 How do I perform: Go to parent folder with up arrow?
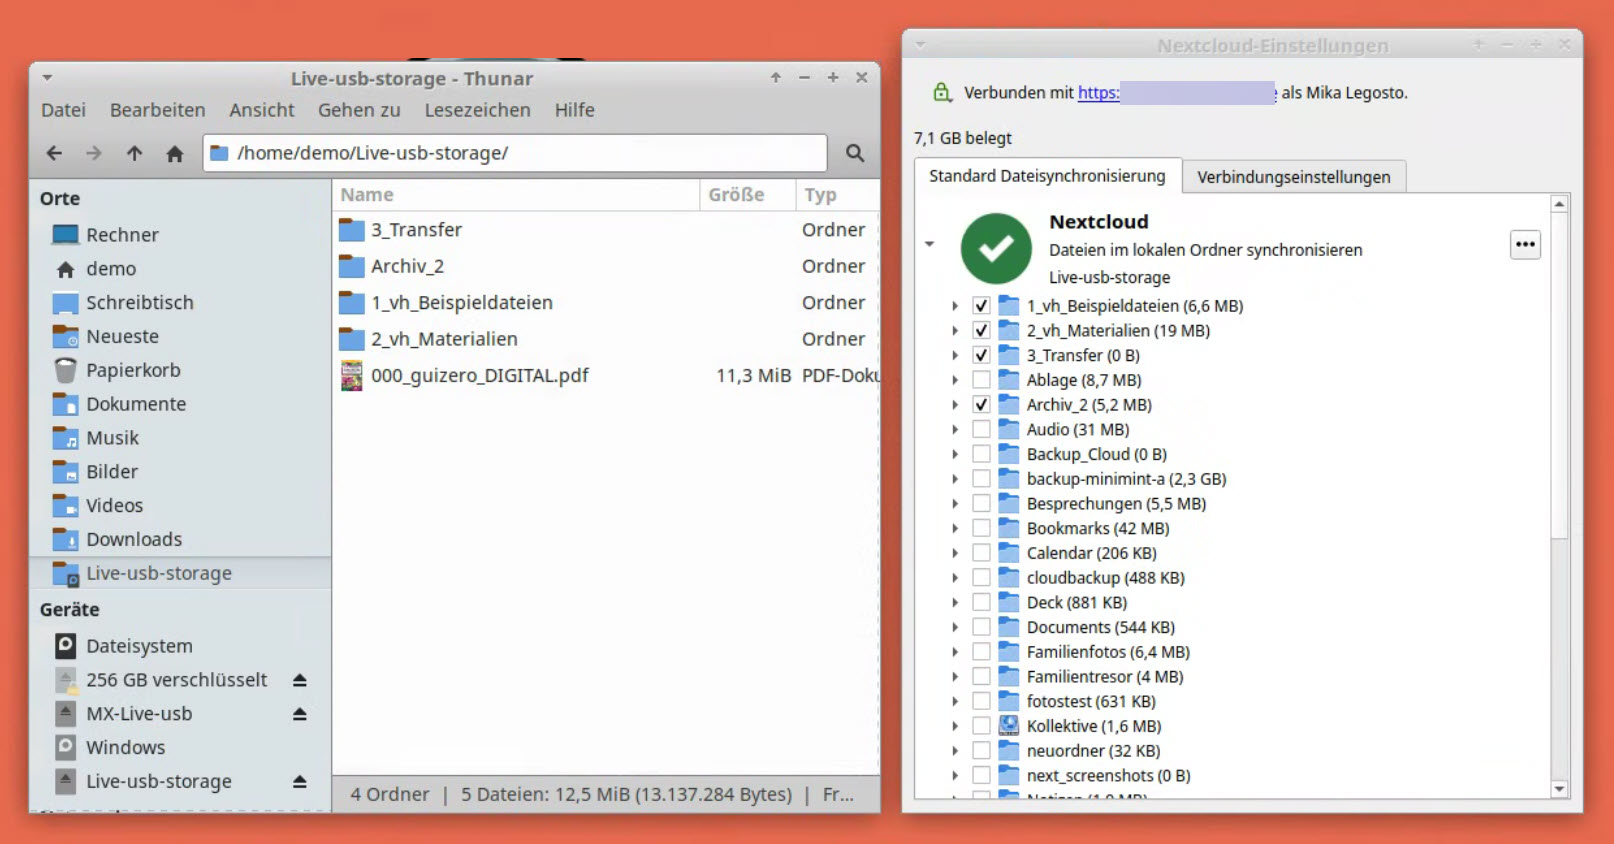[x=134, y=153]
